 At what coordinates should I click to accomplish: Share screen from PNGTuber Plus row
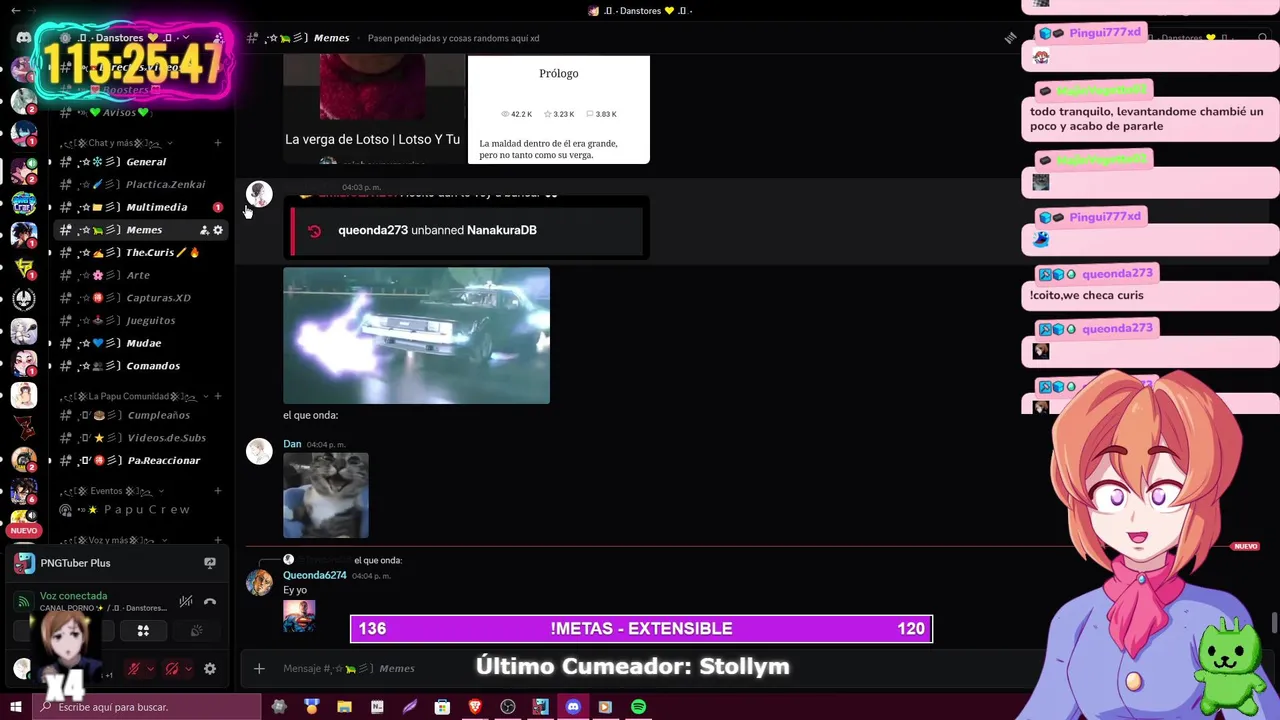coord(210,563)
